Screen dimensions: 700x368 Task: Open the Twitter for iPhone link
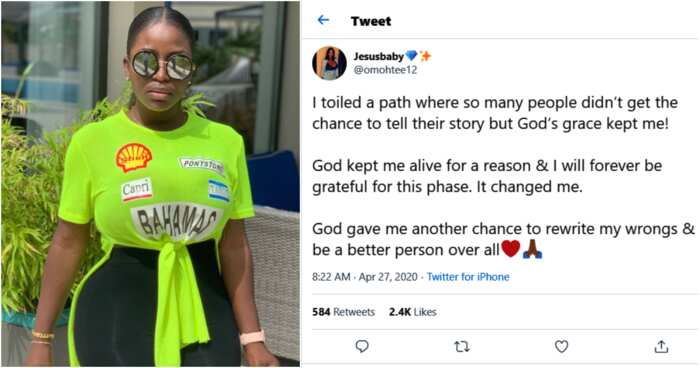click(468, 277)
